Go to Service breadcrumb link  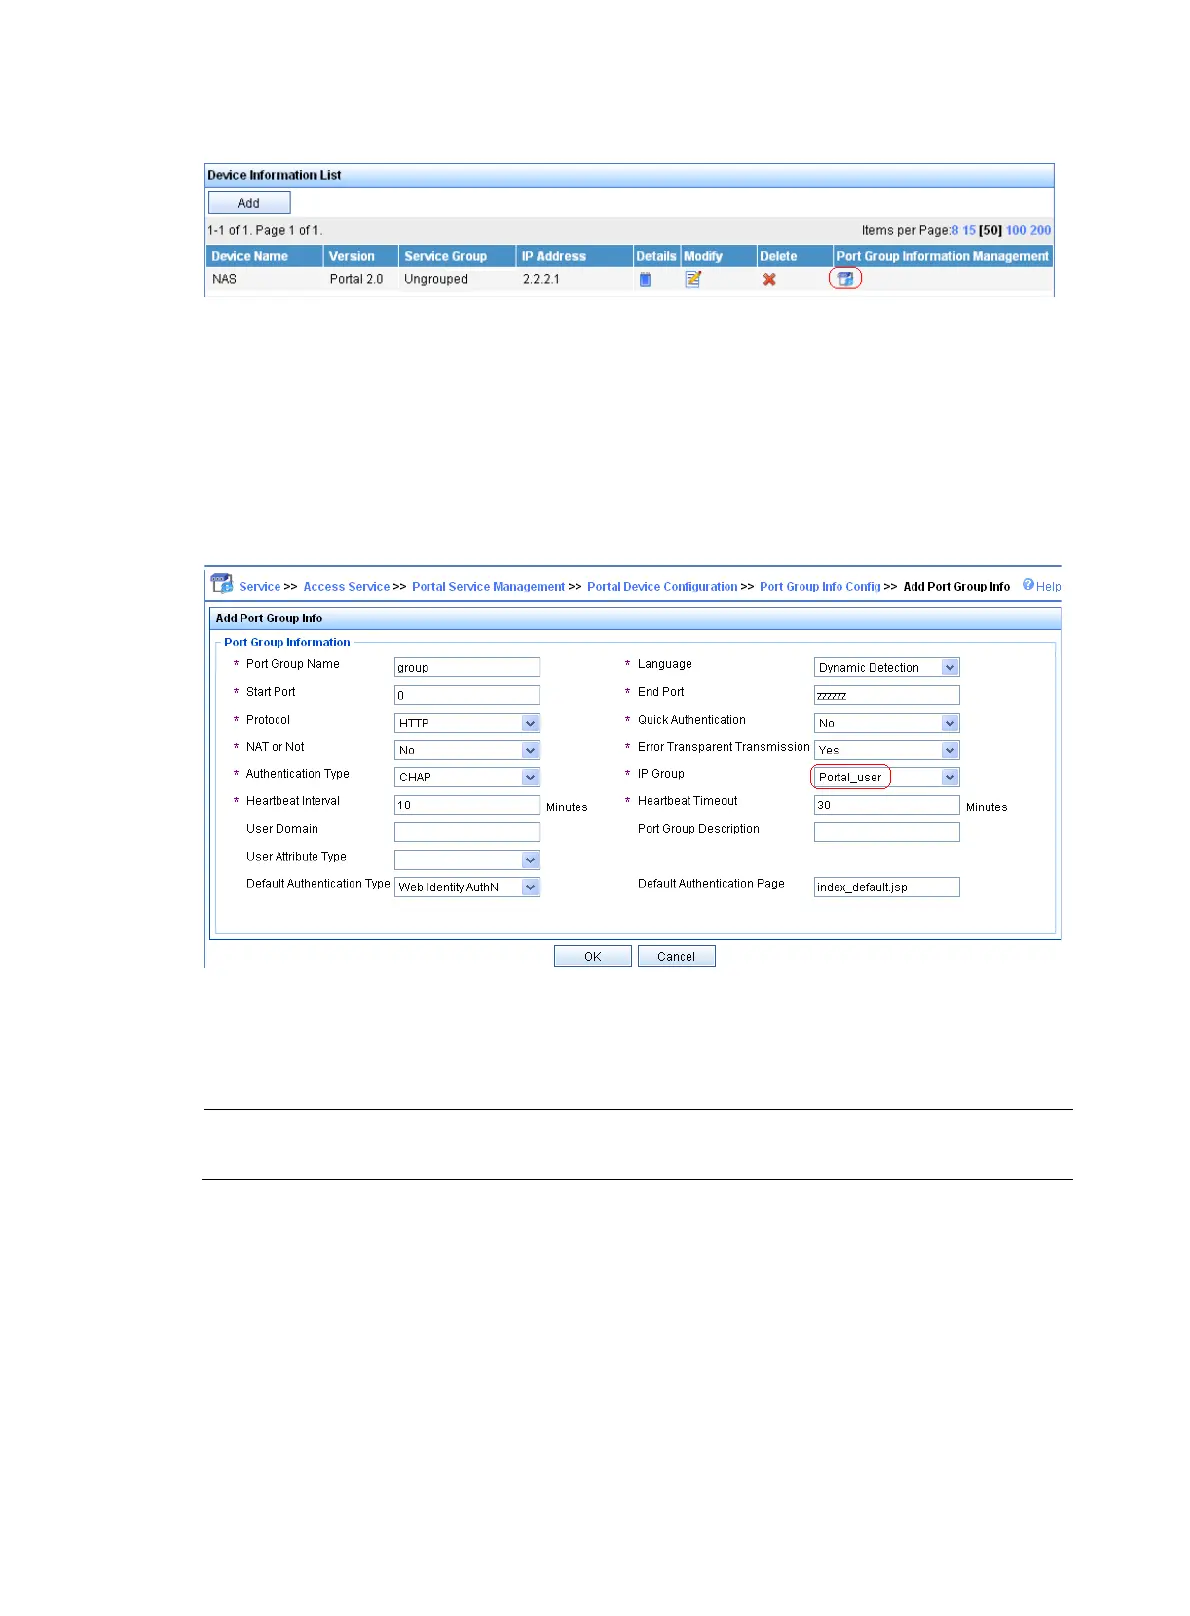[x=260, y=587]
